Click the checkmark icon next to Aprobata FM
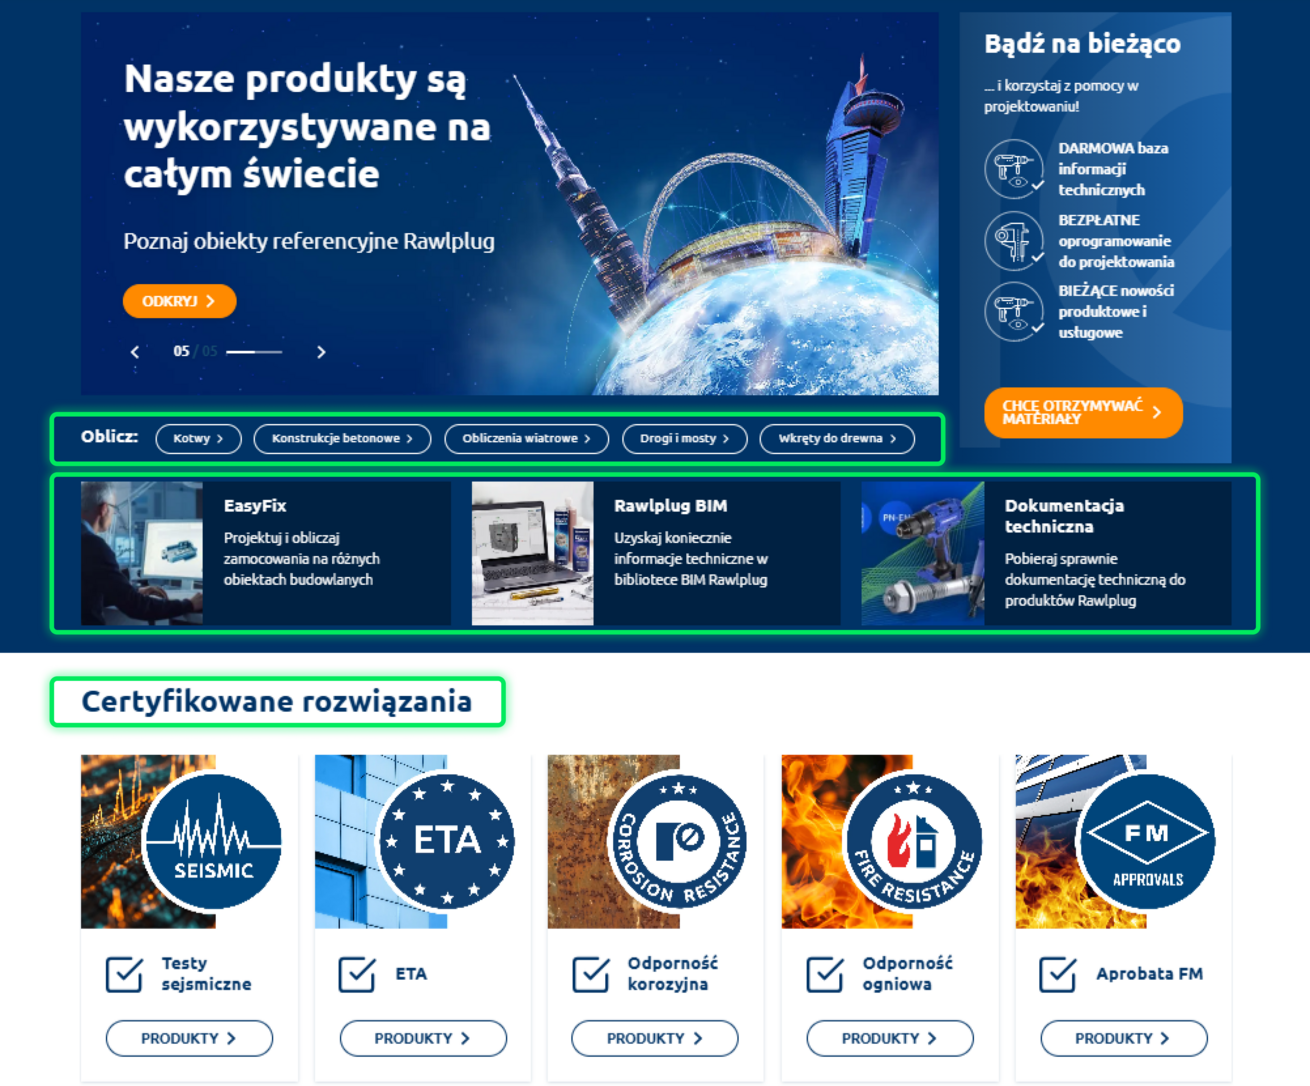1310x1086 pixels. [1059, 974]
